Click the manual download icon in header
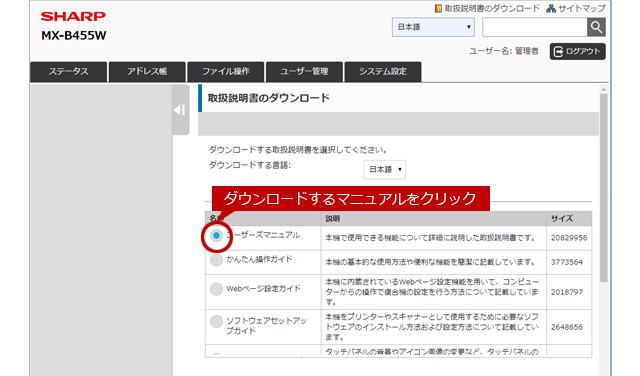The height and width of the screenshot is (376, 640). pyautogui.click(x=438, y=9)
